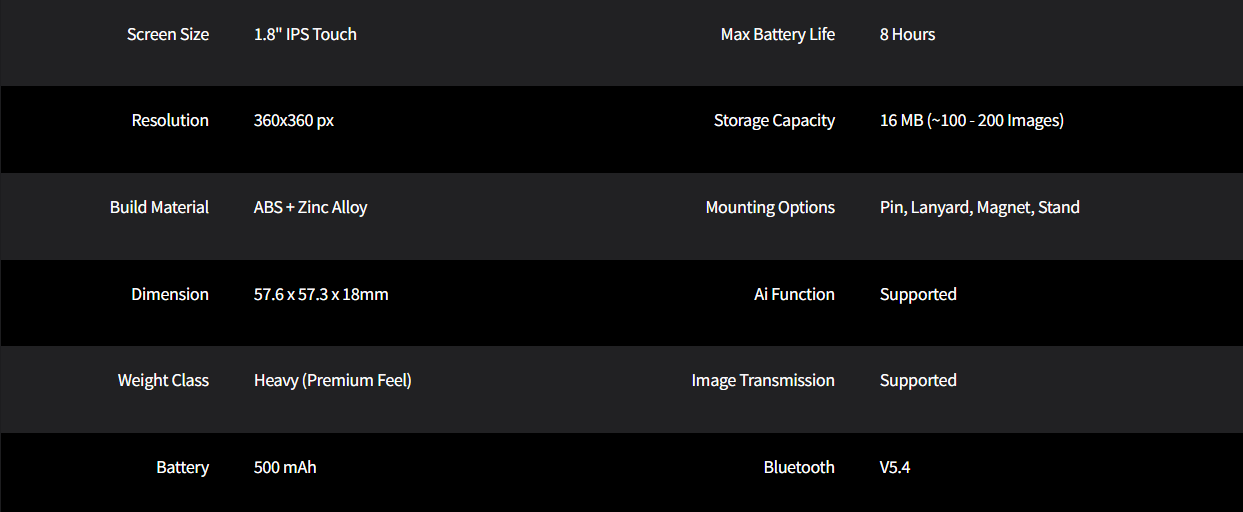
Task: Click the Storage Capacity label
Action: click(774, 120)
